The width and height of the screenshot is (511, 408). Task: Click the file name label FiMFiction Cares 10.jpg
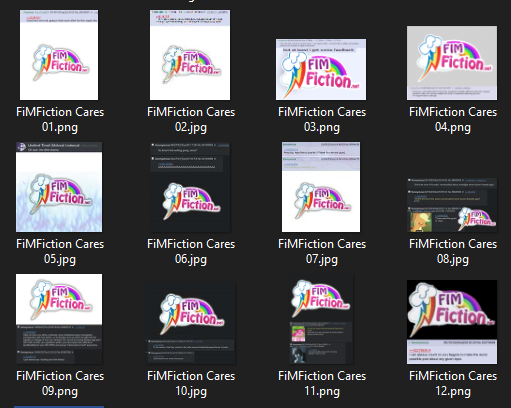pyautogui.click(x=191, y=383)
